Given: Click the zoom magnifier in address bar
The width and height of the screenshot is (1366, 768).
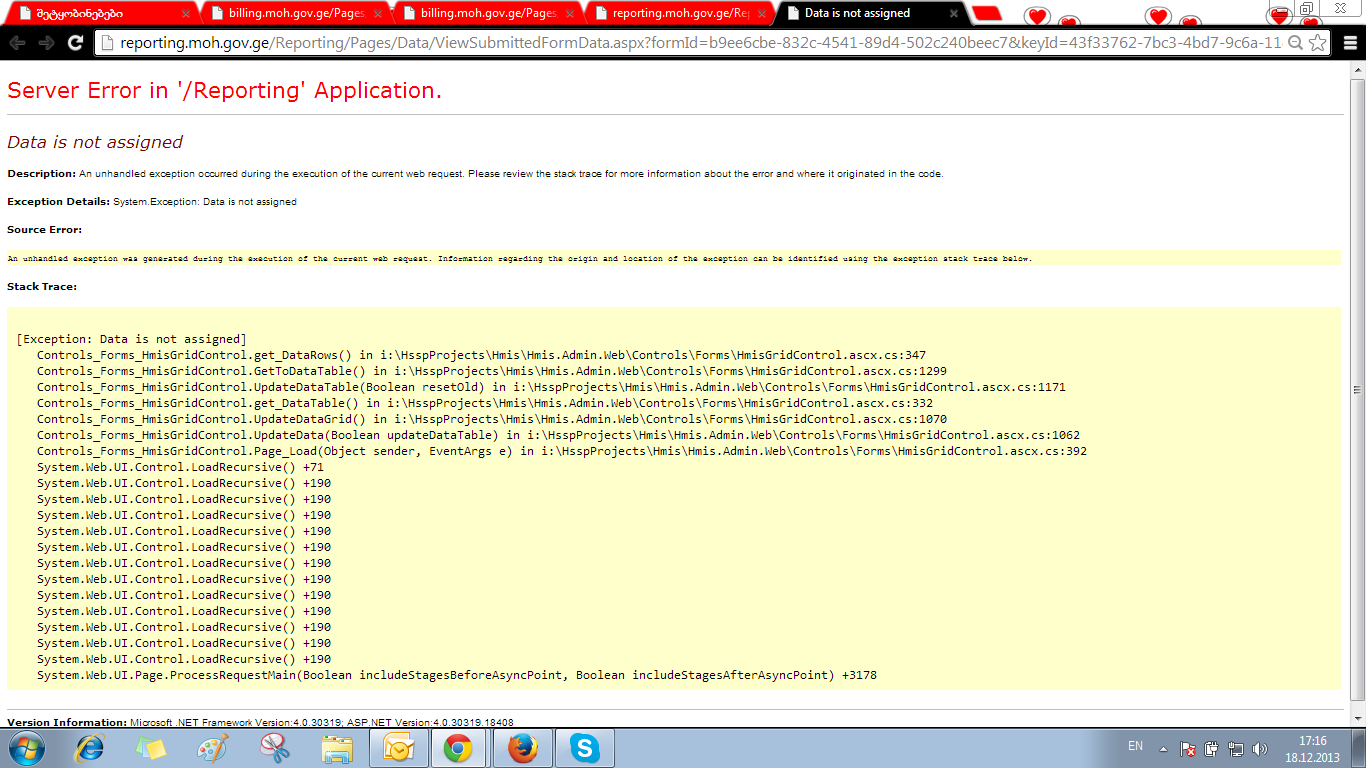Looking at the screenshot, I should [x=1295, y=43].
